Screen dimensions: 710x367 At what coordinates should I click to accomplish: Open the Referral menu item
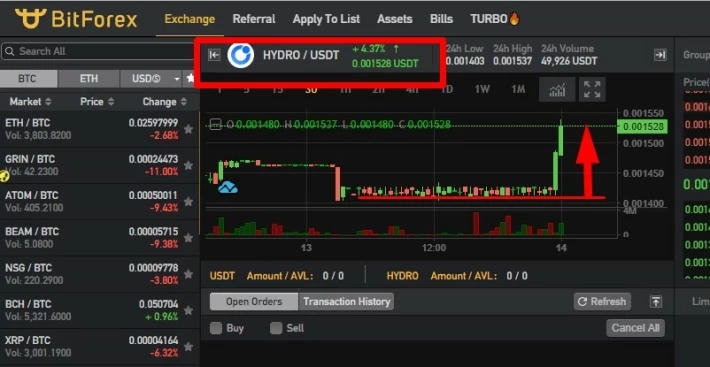[x=254, y=19]
